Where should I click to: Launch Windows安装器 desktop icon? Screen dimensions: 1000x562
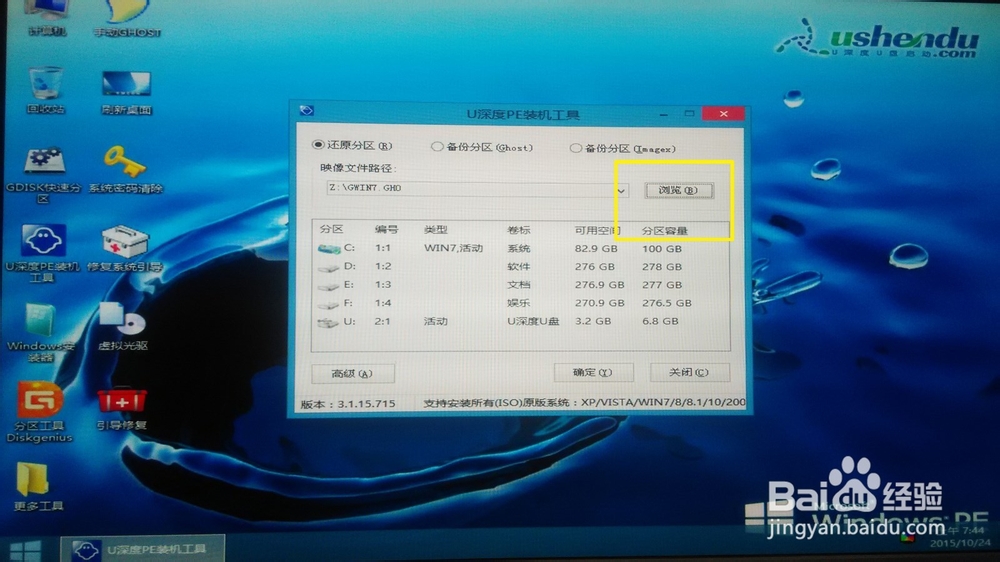pyautogui.click(x=41, y=332)
